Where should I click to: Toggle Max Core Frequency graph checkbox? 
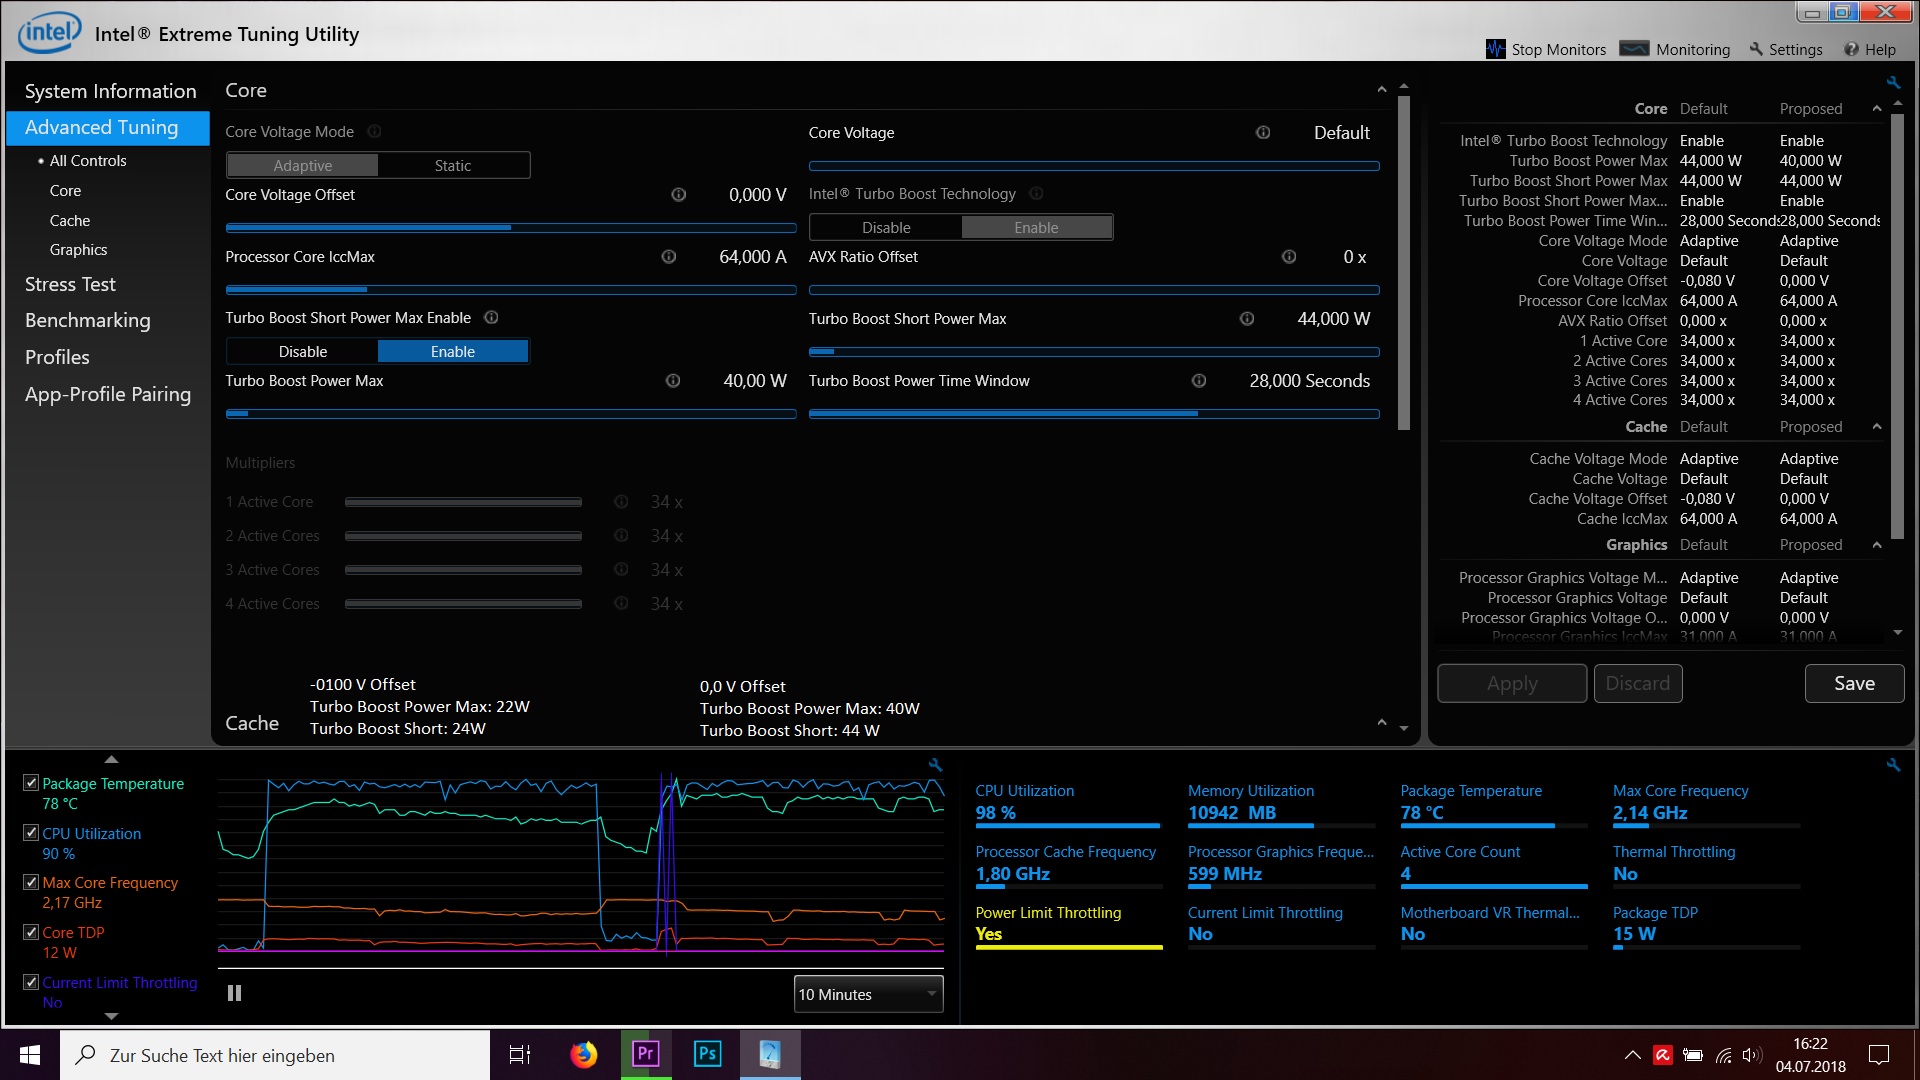tap(31, 882)
